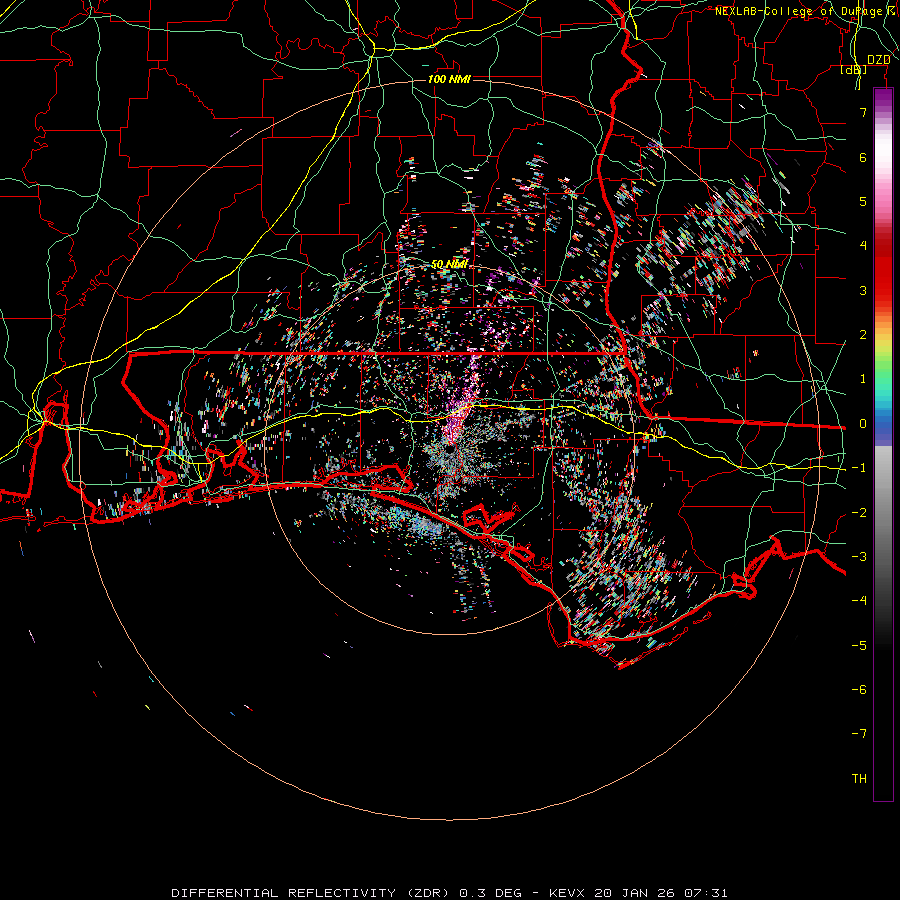Click the 5 value on the color scale
Image resolution: width=900 pixels, height=900 pixels.
[863, 201]
